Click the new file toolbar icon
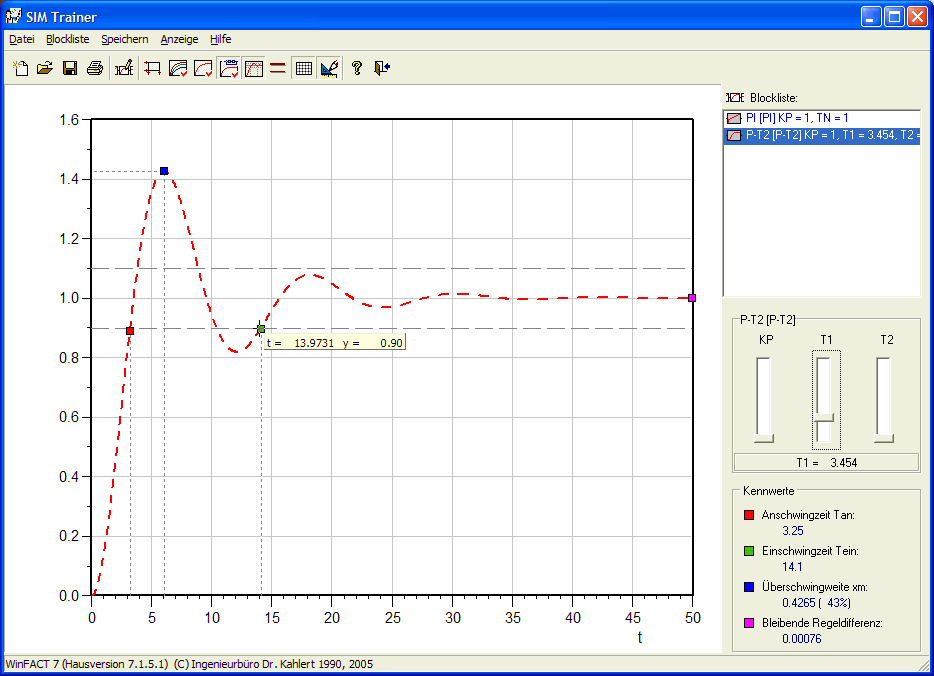The width and height of the screenshot is (934, 676). (20, 68)
